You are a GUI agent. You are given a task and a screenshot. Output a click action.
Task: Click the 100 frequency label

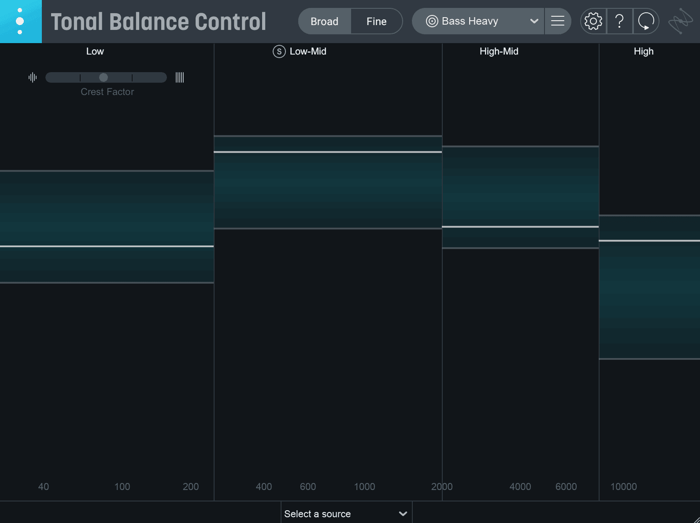coord(122,486)
